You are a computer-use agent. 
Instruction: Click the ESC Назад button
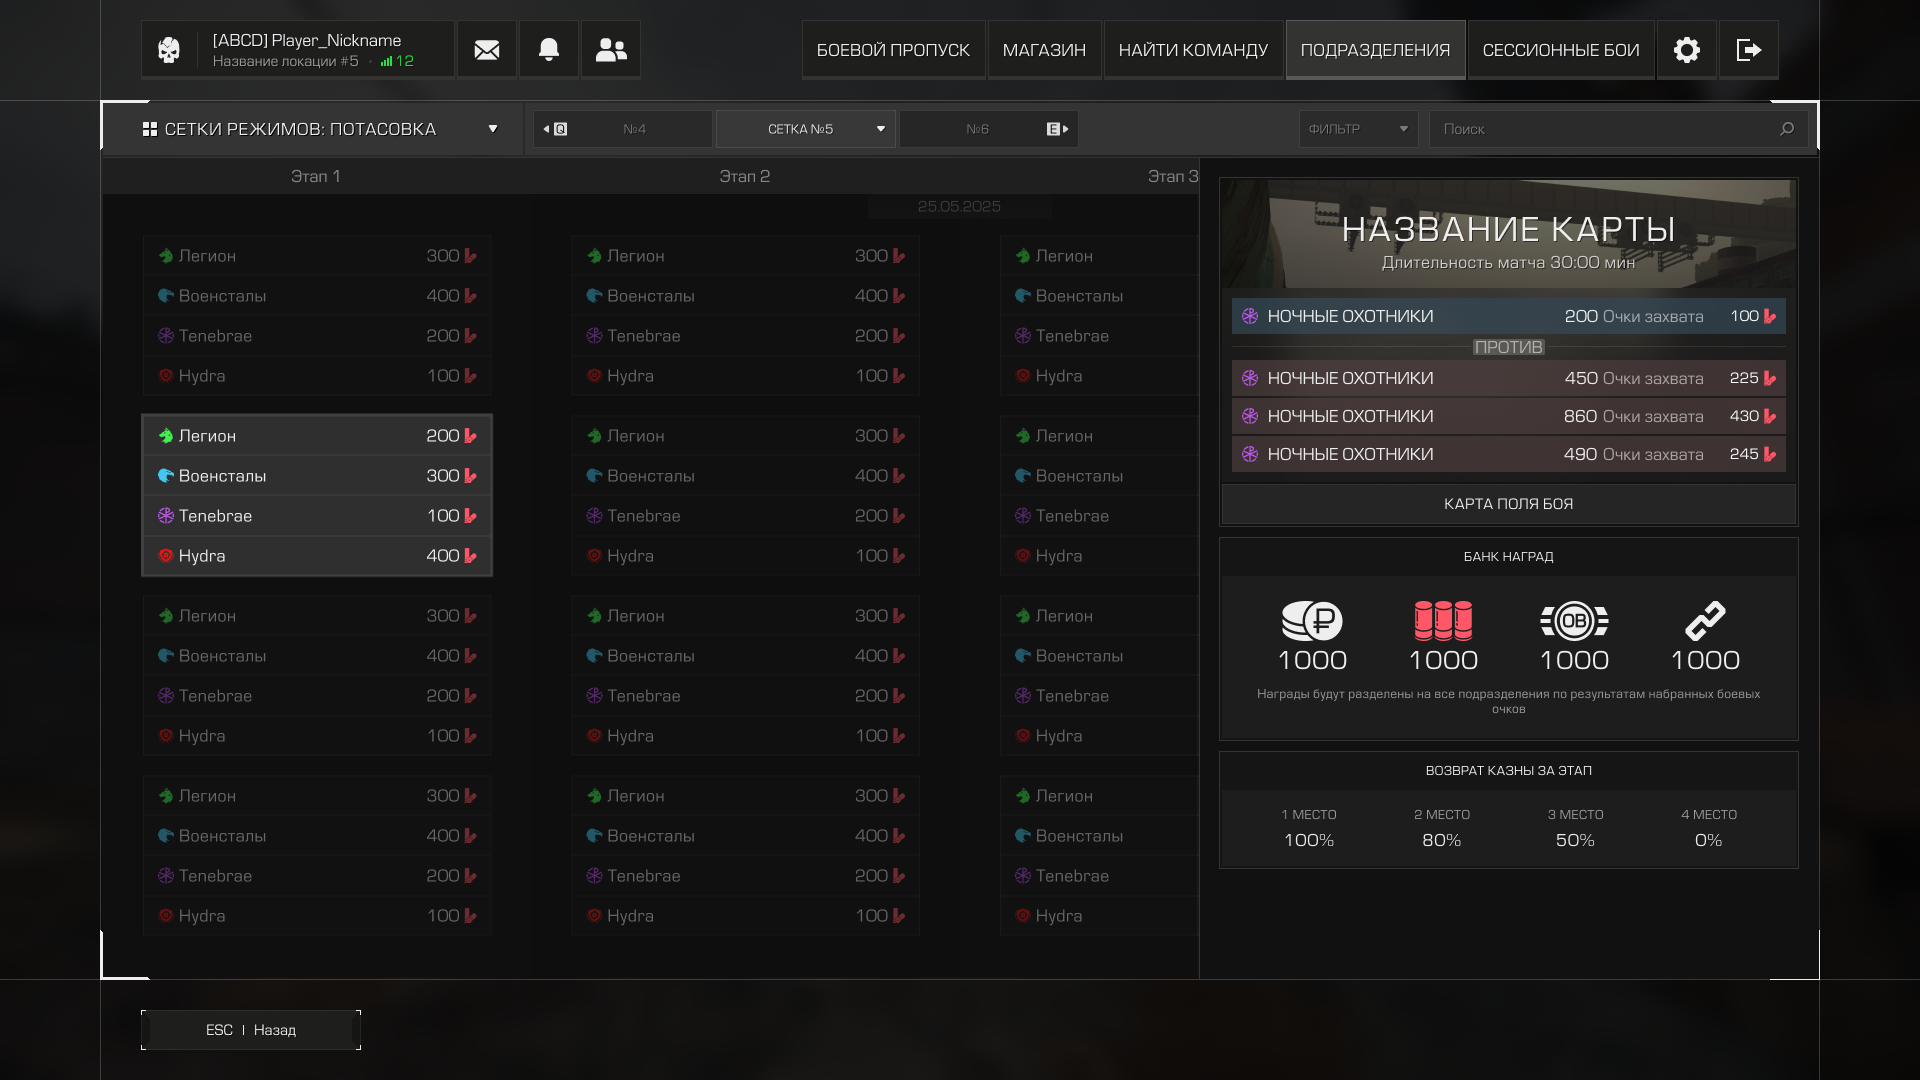[251, 1030]
